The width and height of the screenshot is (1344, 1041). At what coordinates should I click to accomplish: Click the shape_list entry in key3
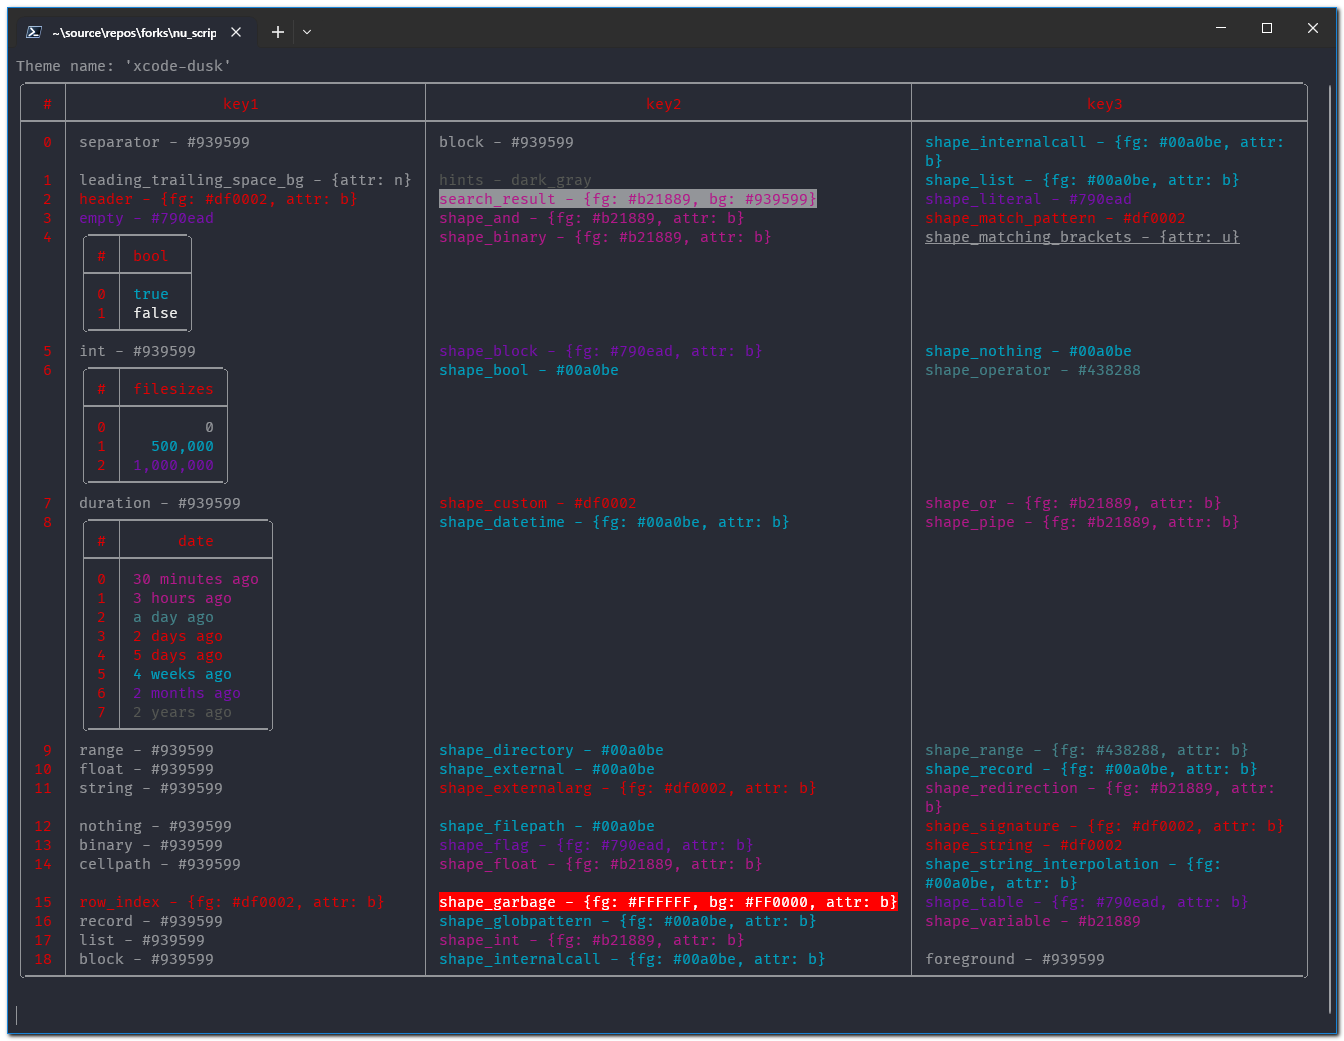click(x=1082, y=180)
